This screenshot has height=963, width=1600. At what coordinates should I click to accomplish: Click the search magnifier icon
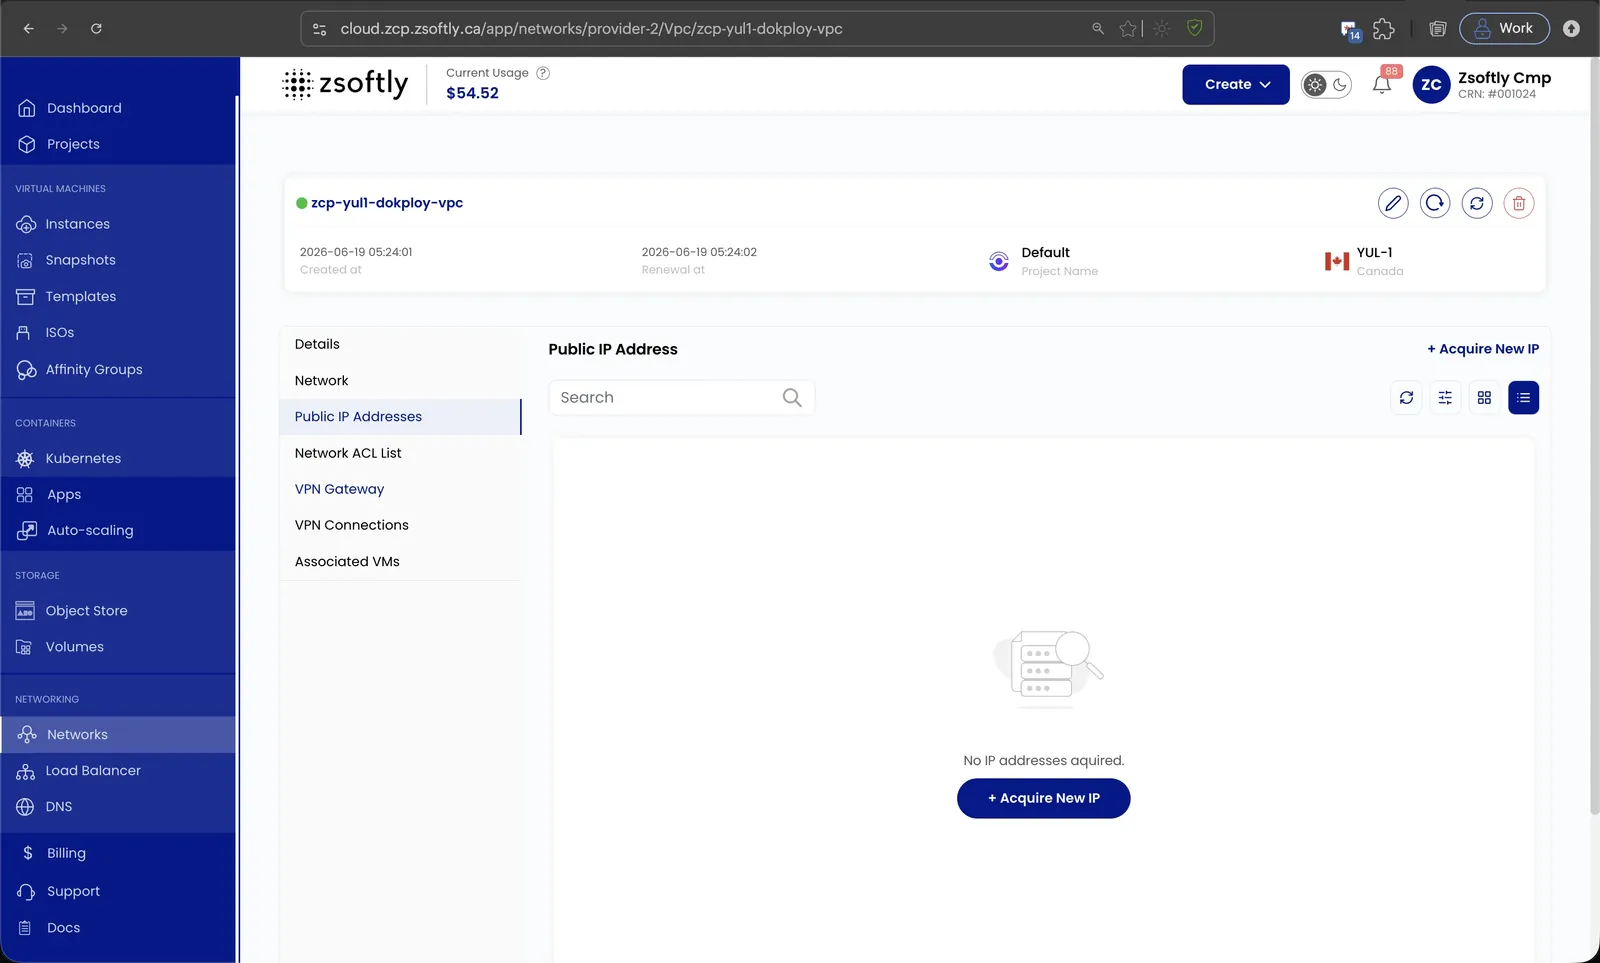click(x=792, y=397)
